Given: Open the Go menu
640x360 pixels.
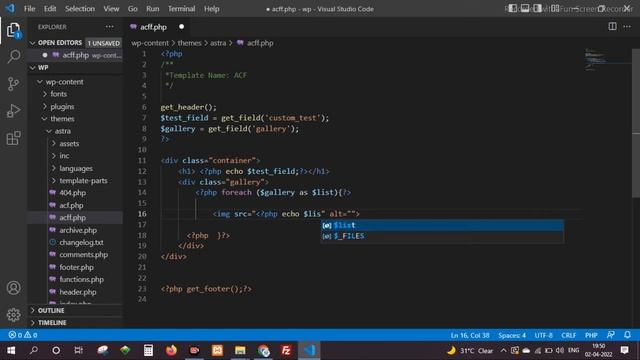Looking at the screenshot, I should coord(133,9).
